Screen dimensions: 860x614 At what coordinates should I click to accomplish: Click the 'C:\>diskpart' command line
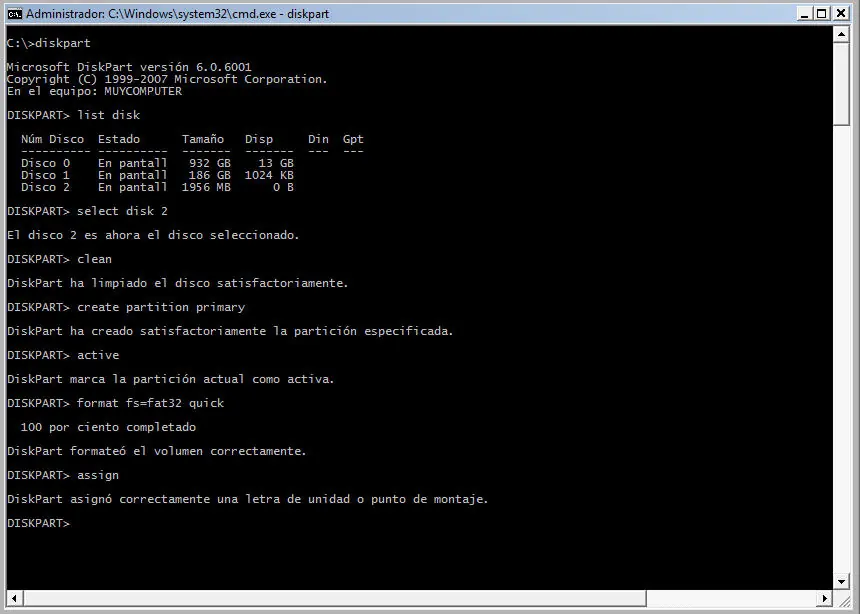(49, 43)
